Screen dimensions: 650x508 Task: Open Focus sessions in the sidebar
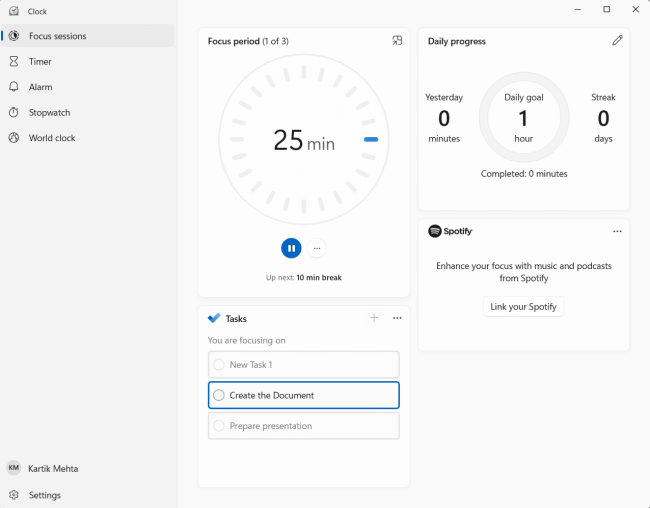pos(87,36)
